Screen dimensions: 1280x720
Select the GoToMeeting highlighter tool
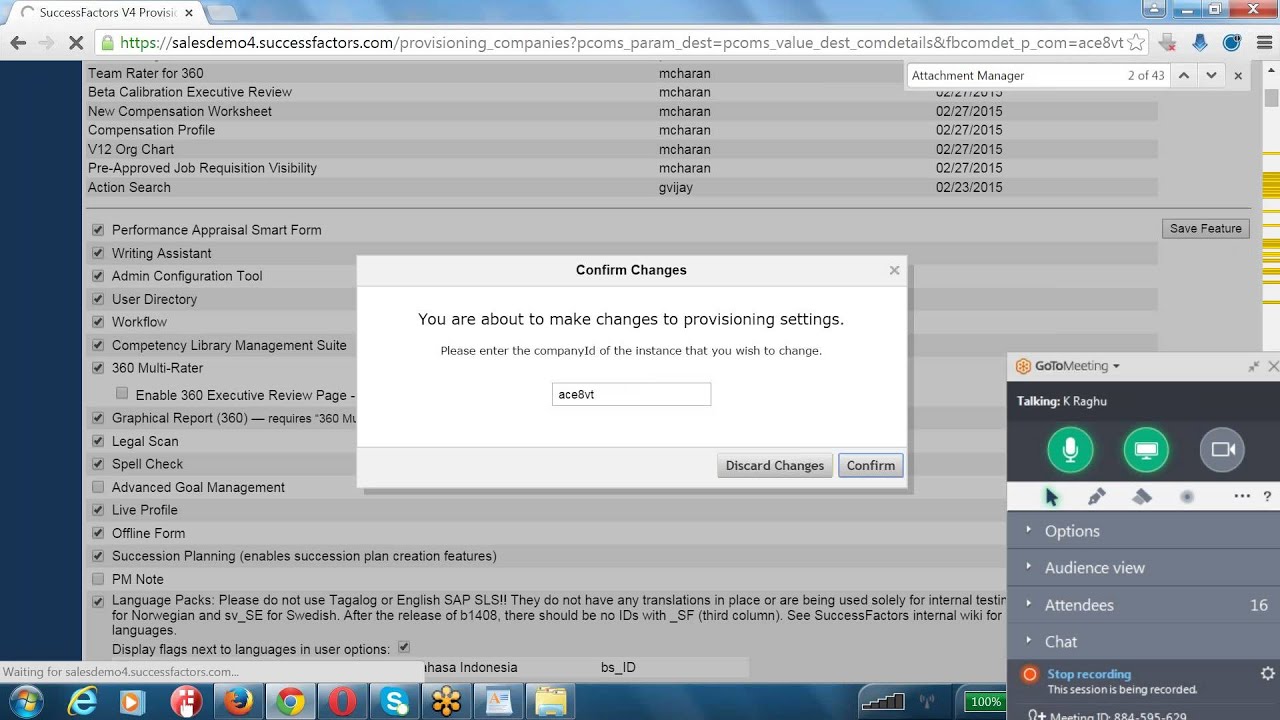point(1142,497)
